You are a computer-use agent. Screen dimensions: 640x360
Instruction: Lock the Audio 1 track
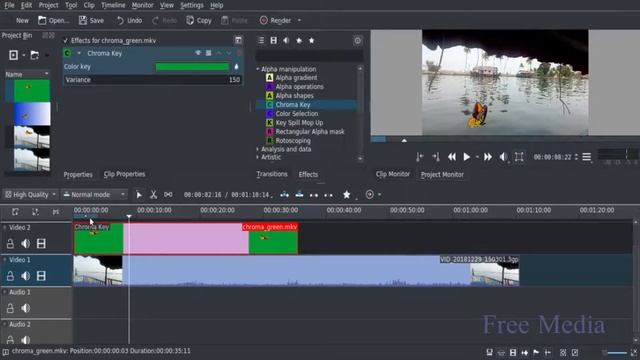[x=10, y=308]
